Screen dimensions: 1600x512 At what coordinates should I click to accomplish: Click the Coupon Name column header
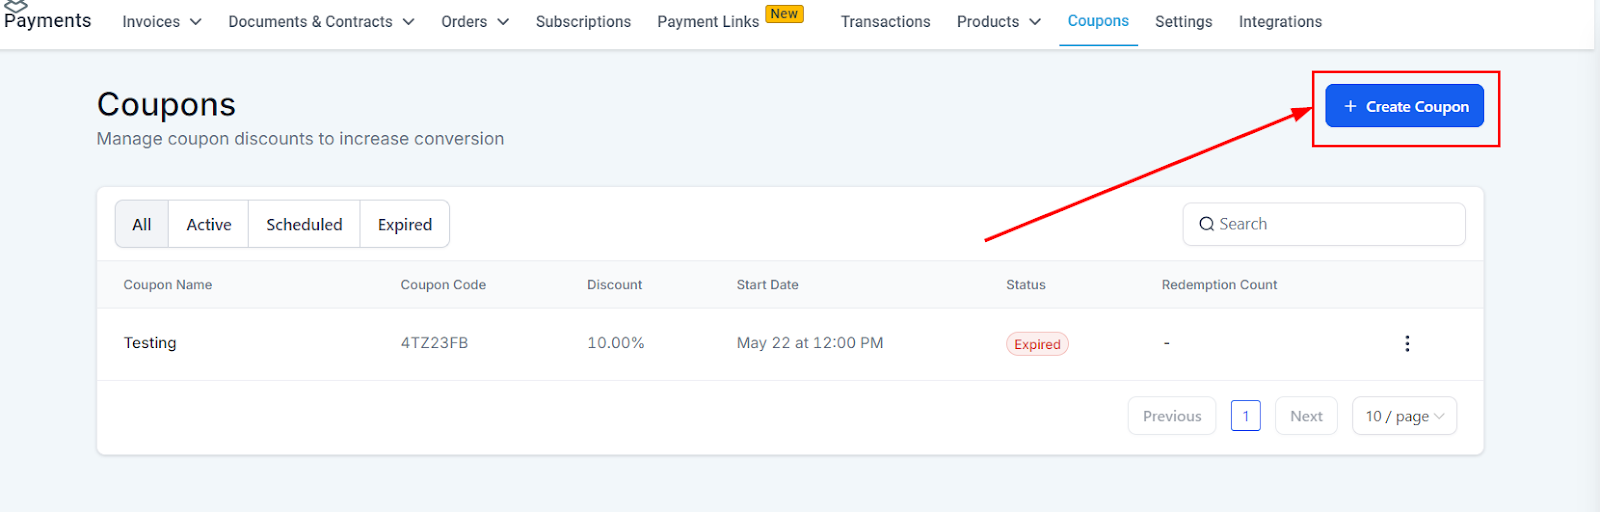168,285
